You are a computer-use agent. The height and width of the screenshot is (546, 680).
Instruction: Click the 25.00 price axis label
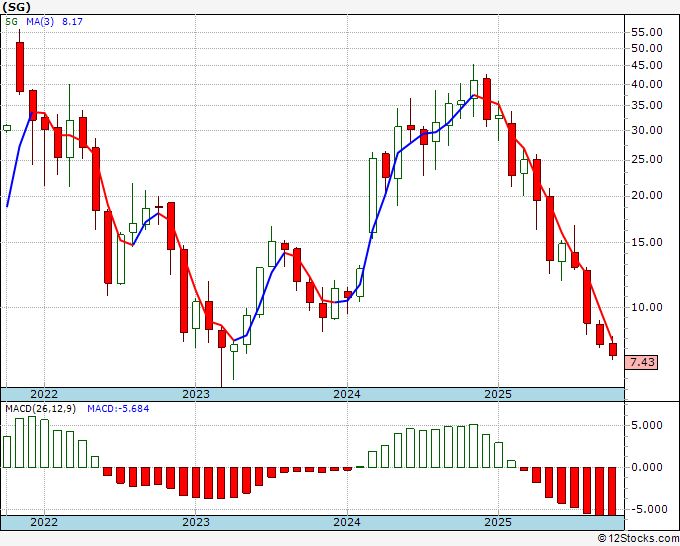[647, 160]
